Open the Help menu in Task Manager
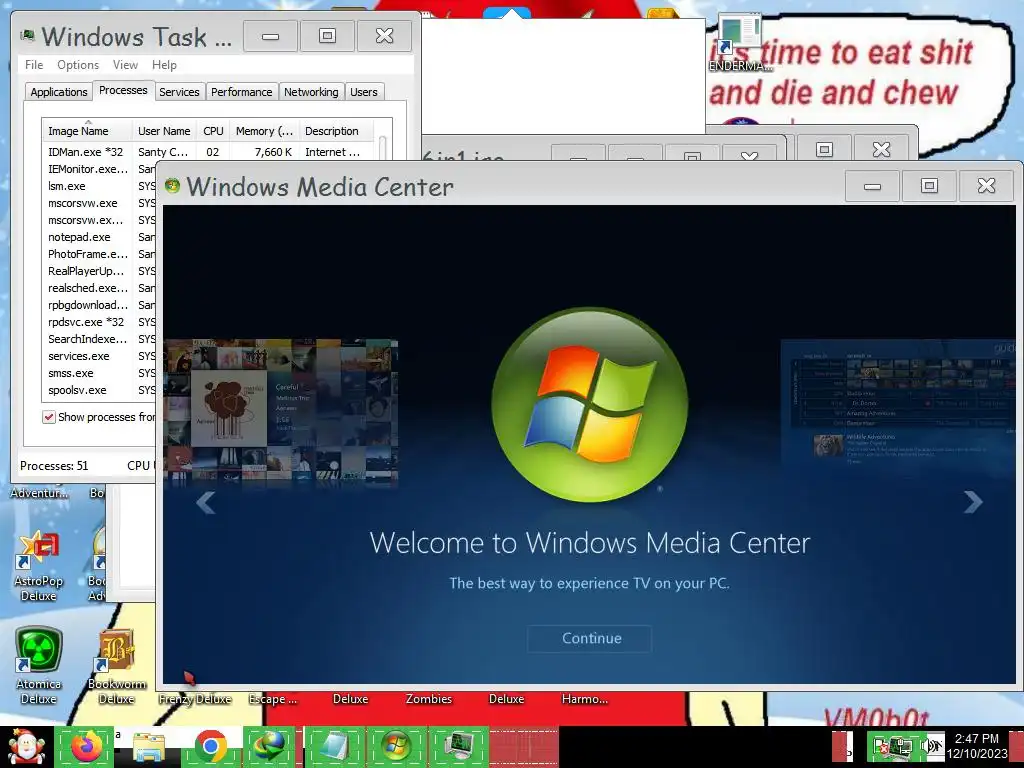This screenshot has height=768, width=1024. tap(164, 65)
